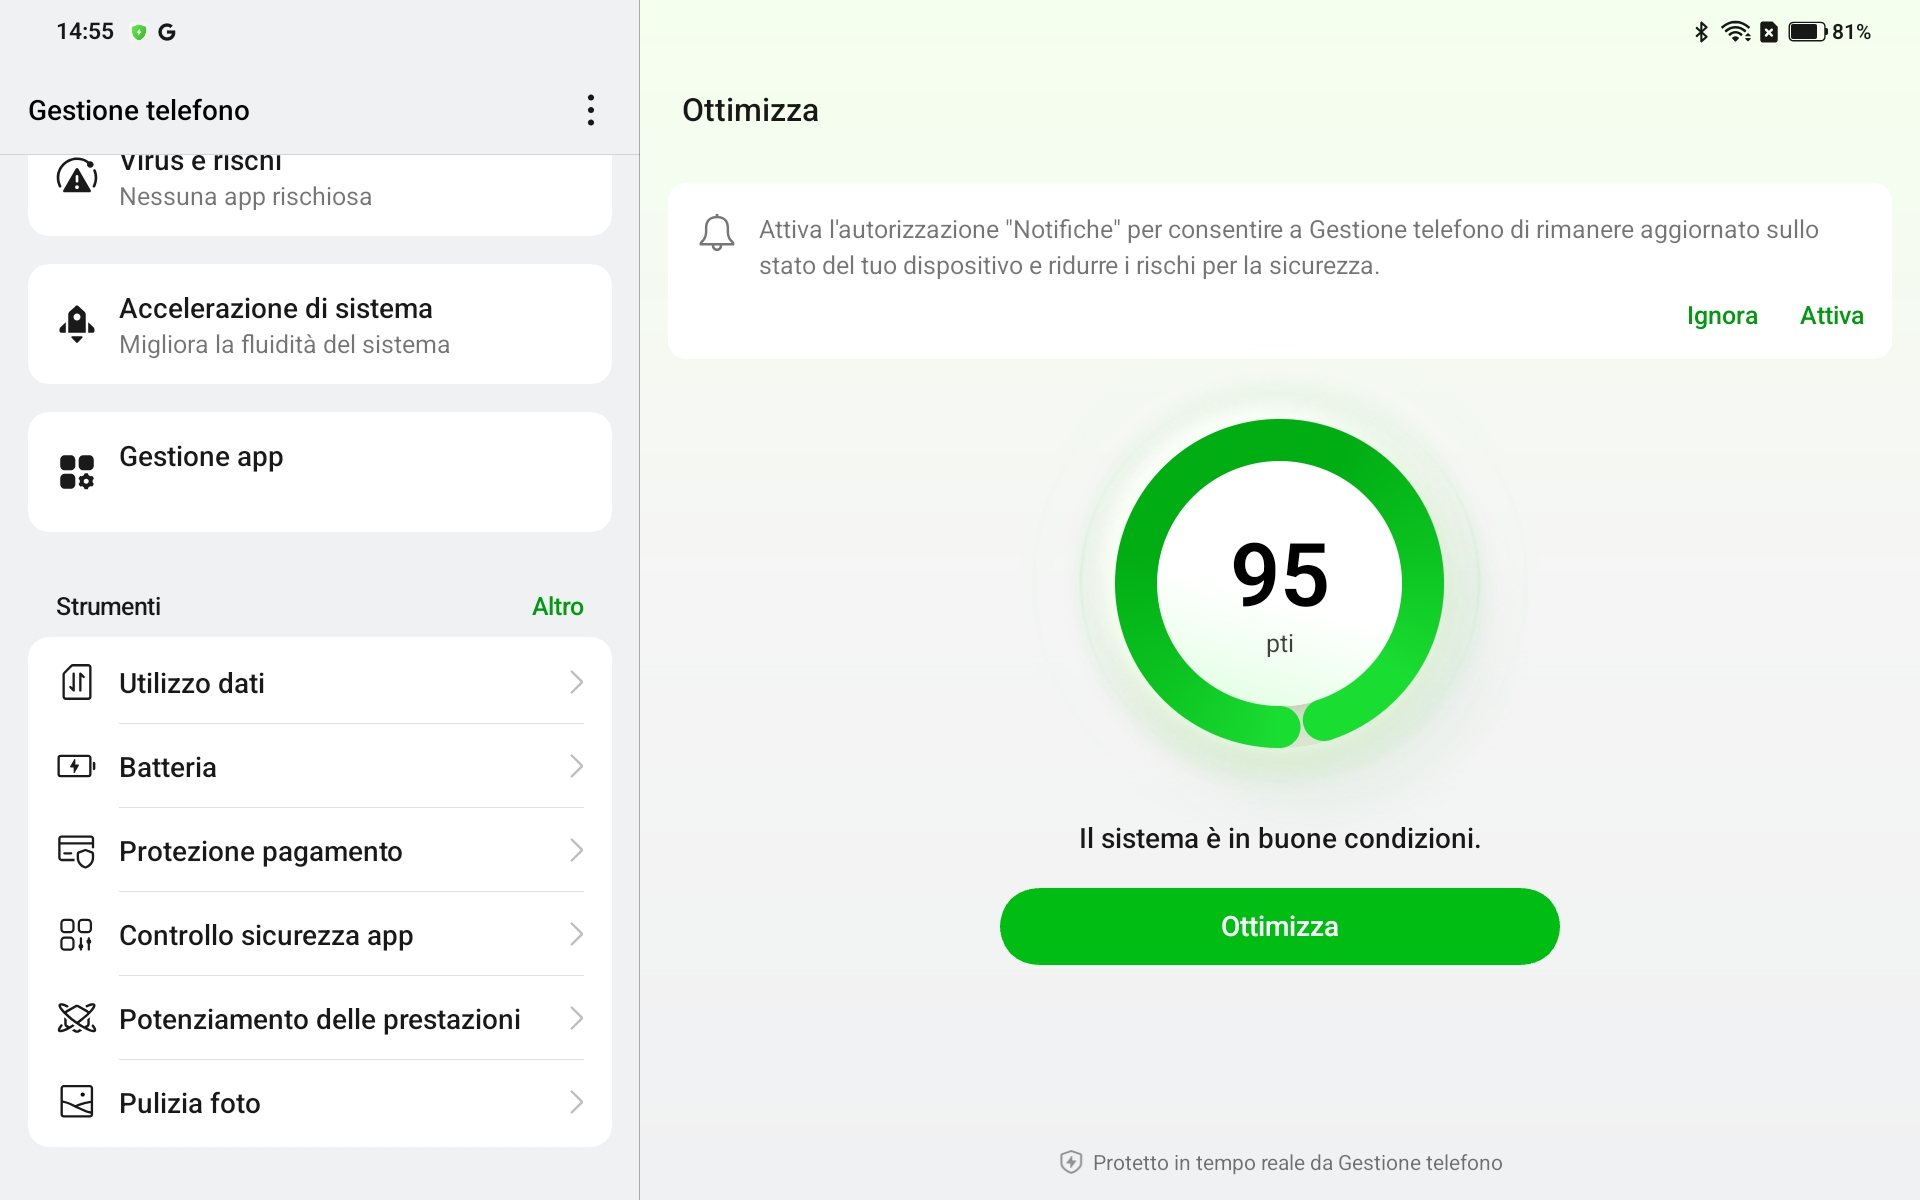
Task: Open Potenziamento delle prestazioni chevron
Action: pyautogui.click(x=576, y=1018)
